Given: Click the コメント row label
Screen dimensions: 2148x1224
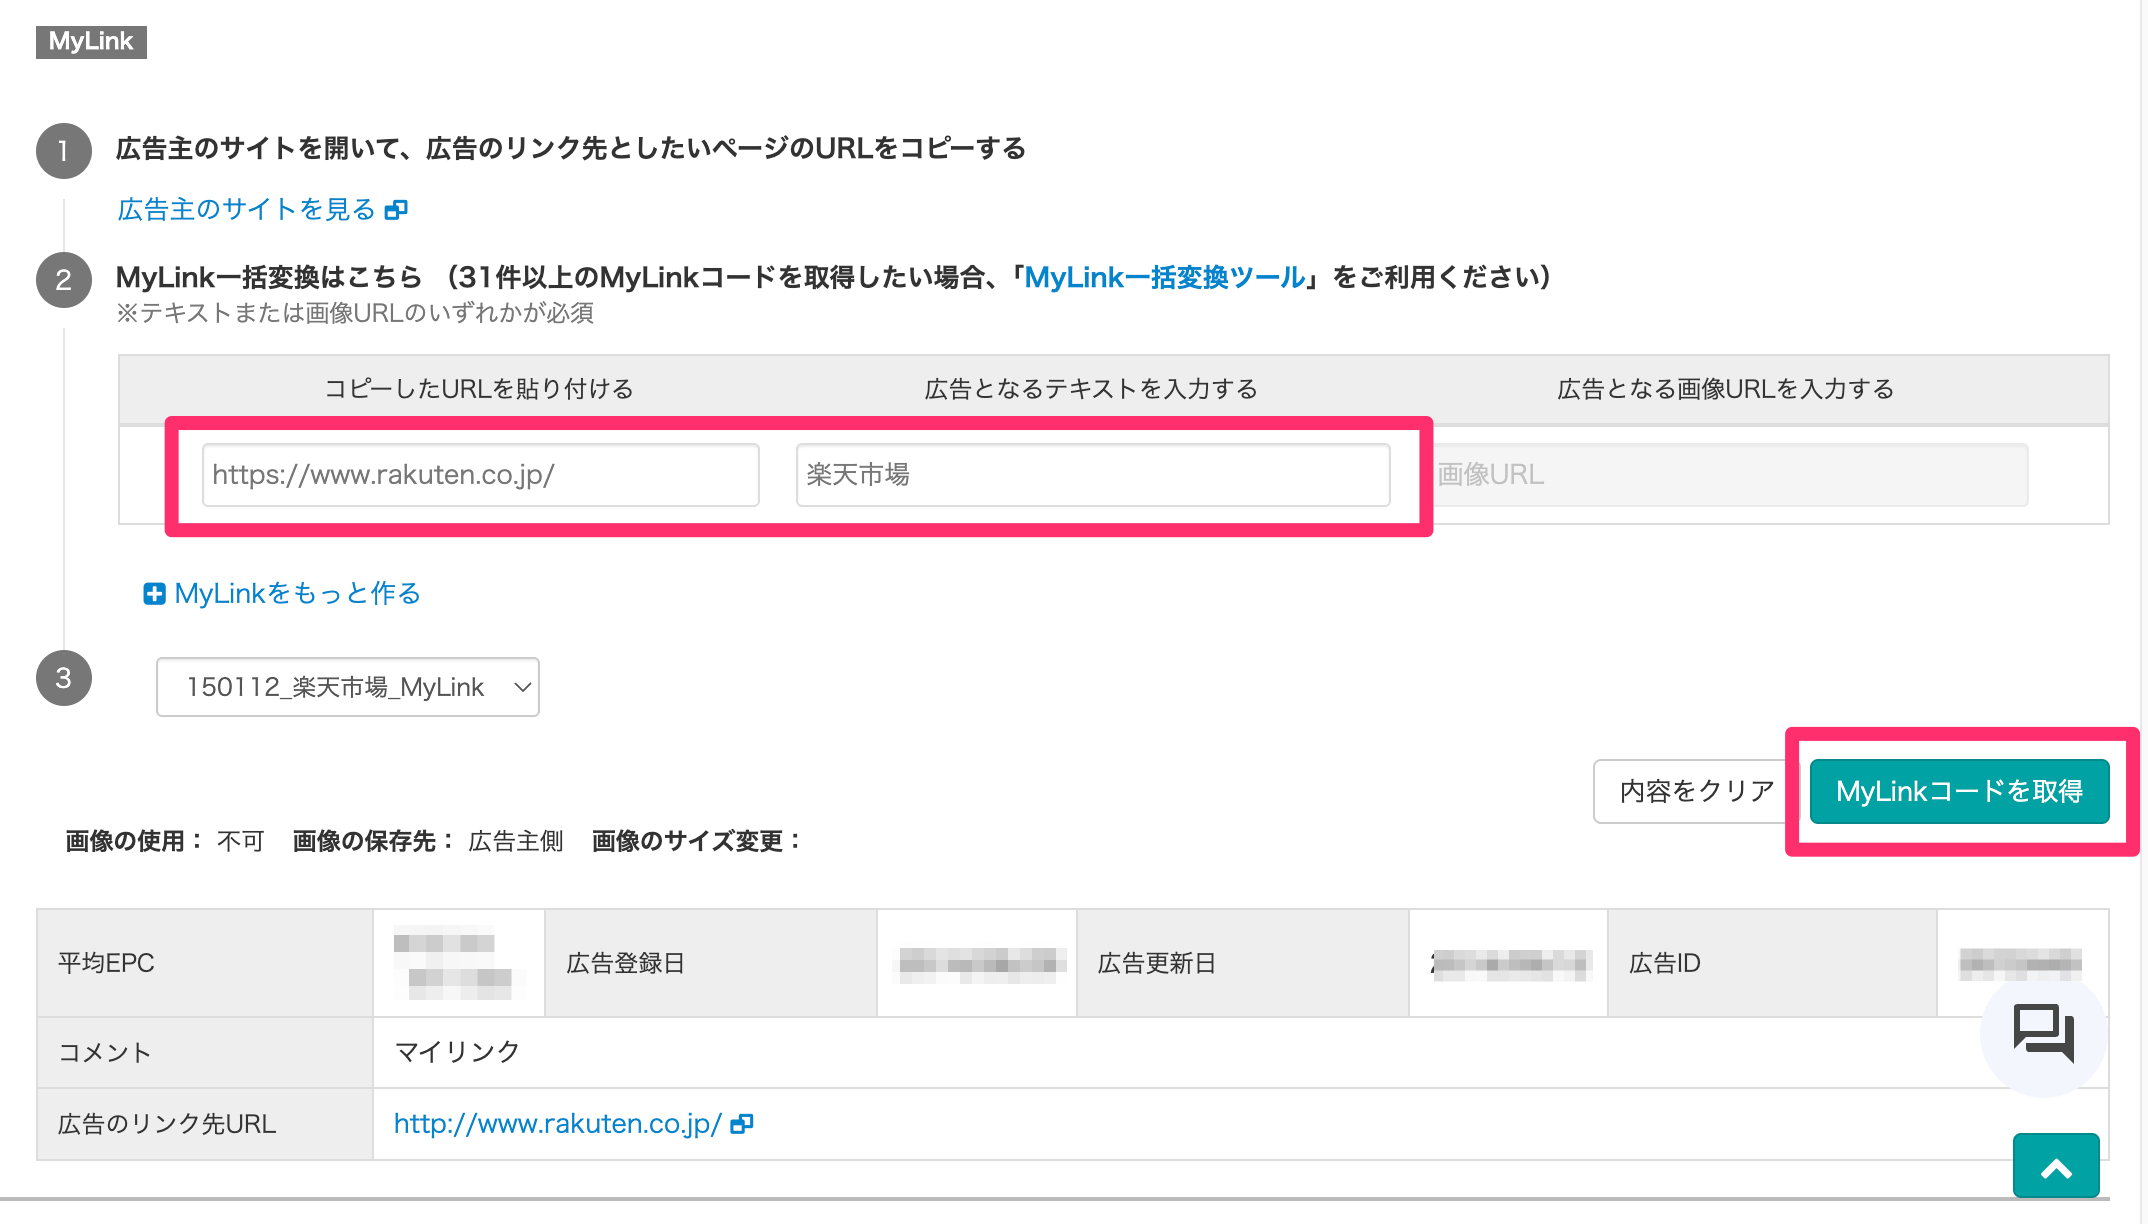Looking at the screenshot, I should tap(205, 1053).
